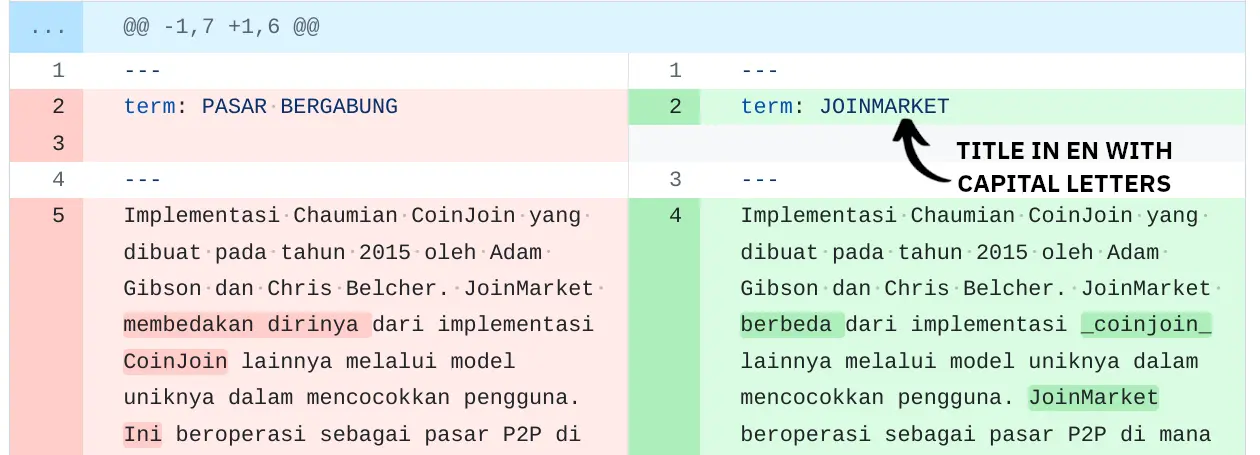This screenshot has height=455, width=1260.
Task: Click right-side line number 4
Action: coord(675,216)
